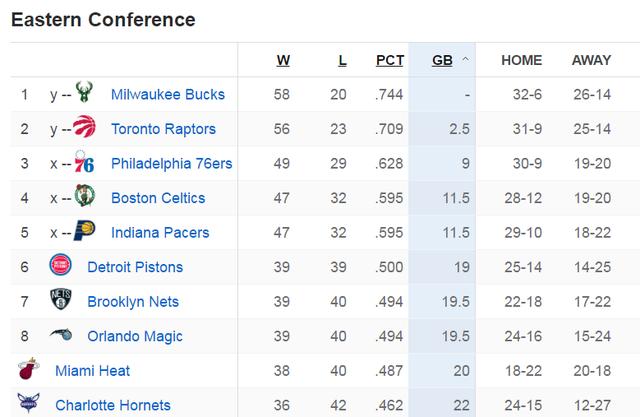Open the Miami Heat flame logo
This screenshot has height=417, width=640.
[x=29, y=368]
